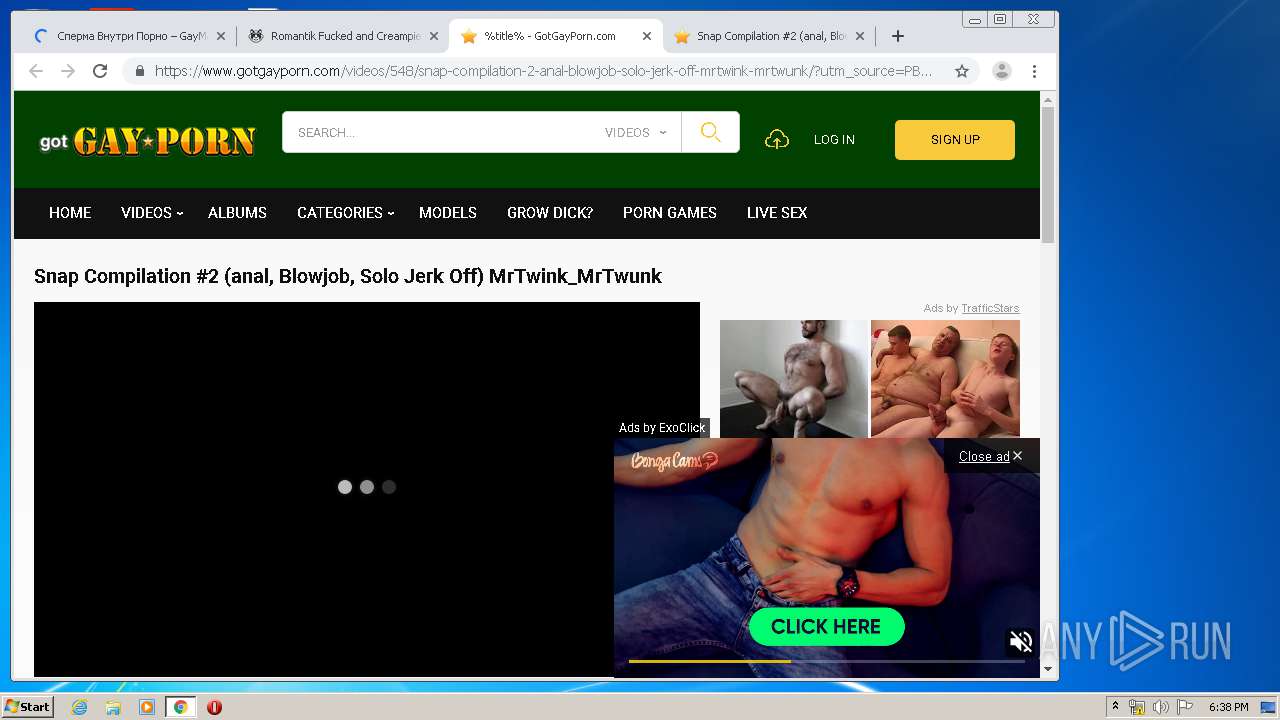Unmute the video ad sound

coord(1020,642)
